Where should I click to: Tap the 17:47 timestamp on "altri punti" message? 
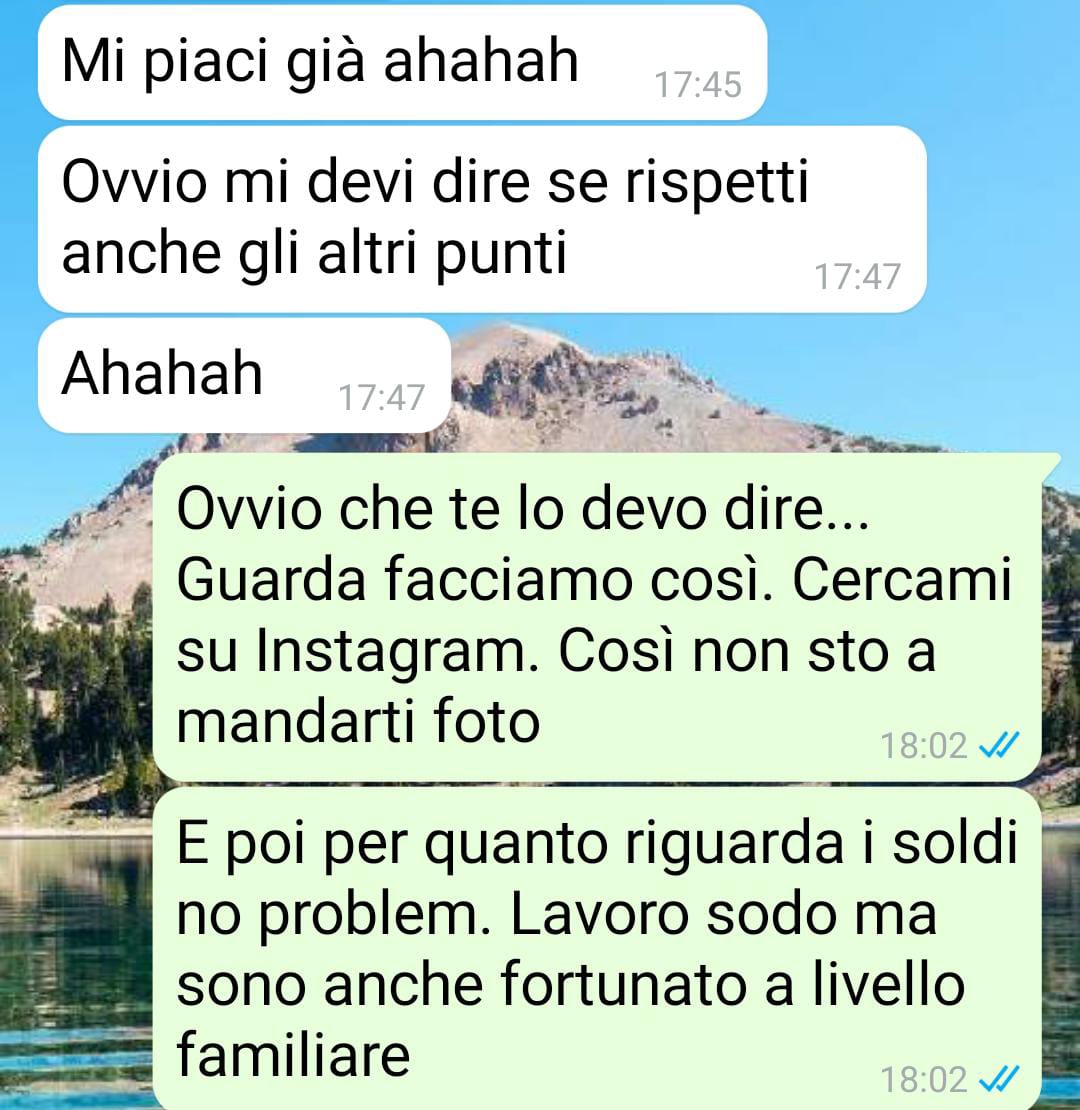tap(857, 277)
